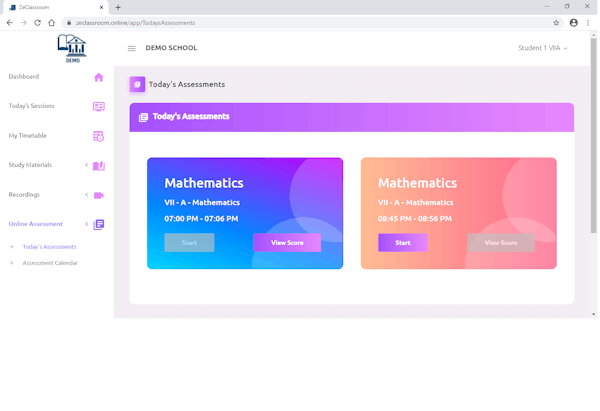Open Study Materials menu item
This screenshot has height=411, width=600.
[x=30, y=165]
